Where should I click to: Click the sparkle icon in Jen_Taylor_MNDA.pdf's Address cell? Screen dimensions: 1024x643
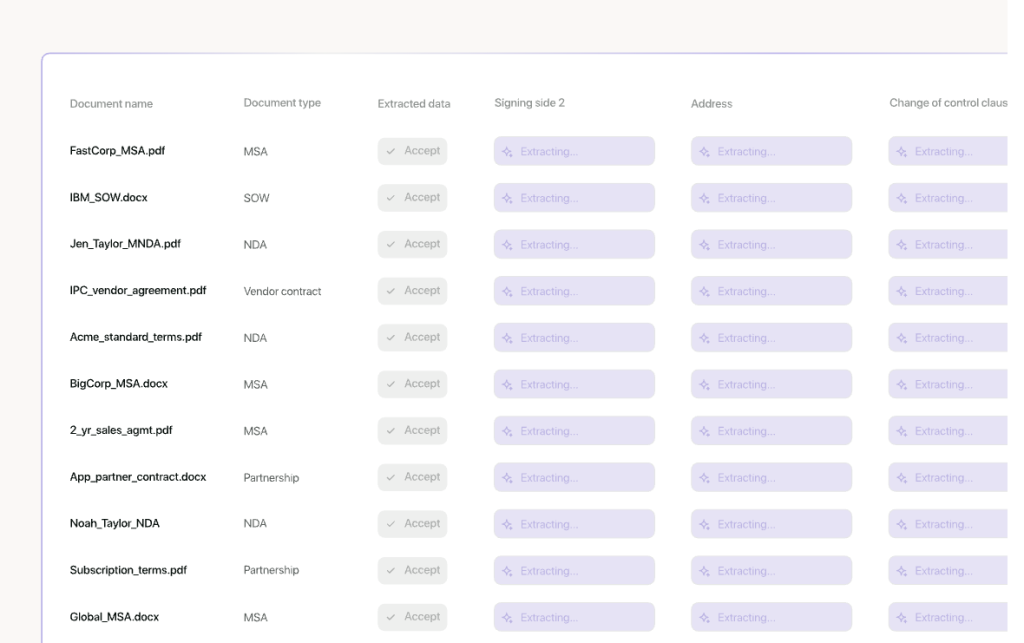pos(704,245)
